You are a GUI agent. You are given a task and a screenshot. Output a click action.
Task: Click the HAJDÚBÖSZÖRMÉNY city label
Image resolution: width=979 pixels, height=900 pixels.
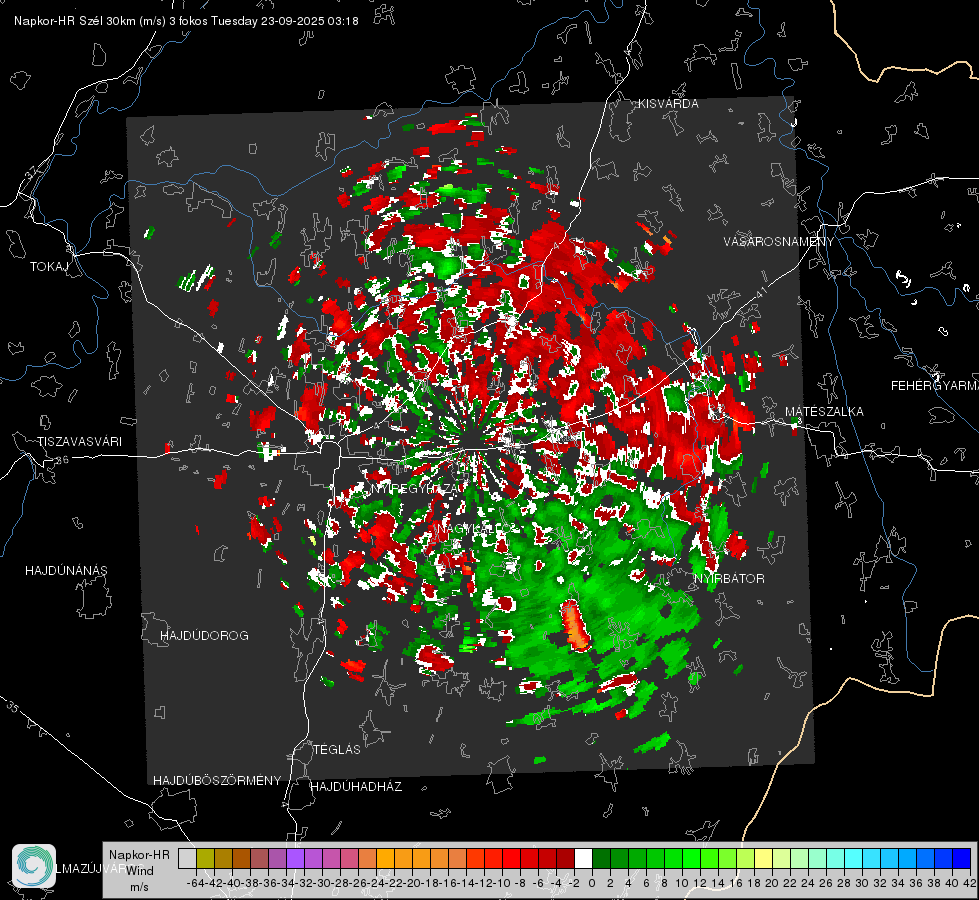pos(217,780)
